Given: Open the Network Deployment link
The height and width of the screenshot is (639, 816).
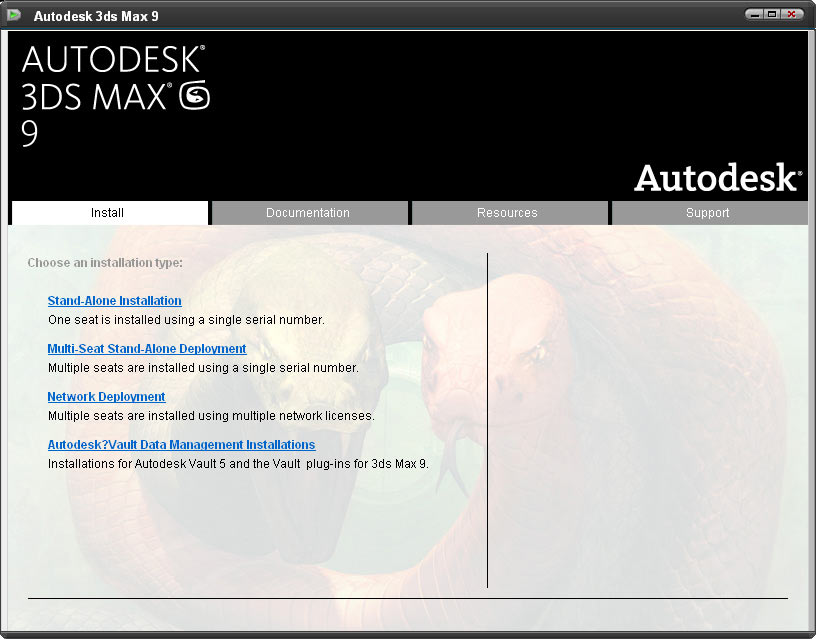Looking at the screenshot, I should point(106,397).
